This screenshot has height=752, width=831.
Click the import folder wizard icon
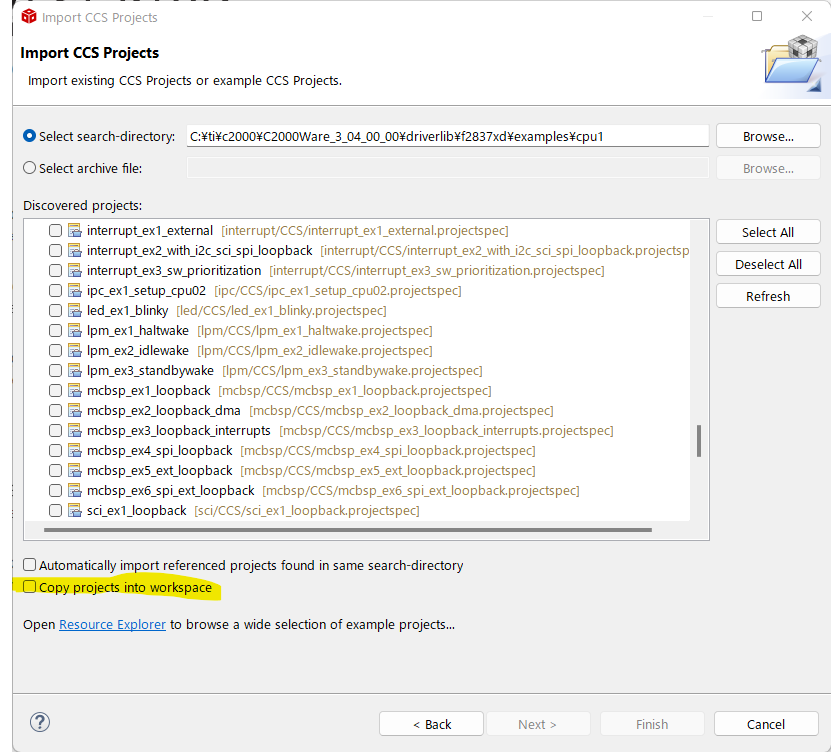pyautogui.click(x=793, y=64)
